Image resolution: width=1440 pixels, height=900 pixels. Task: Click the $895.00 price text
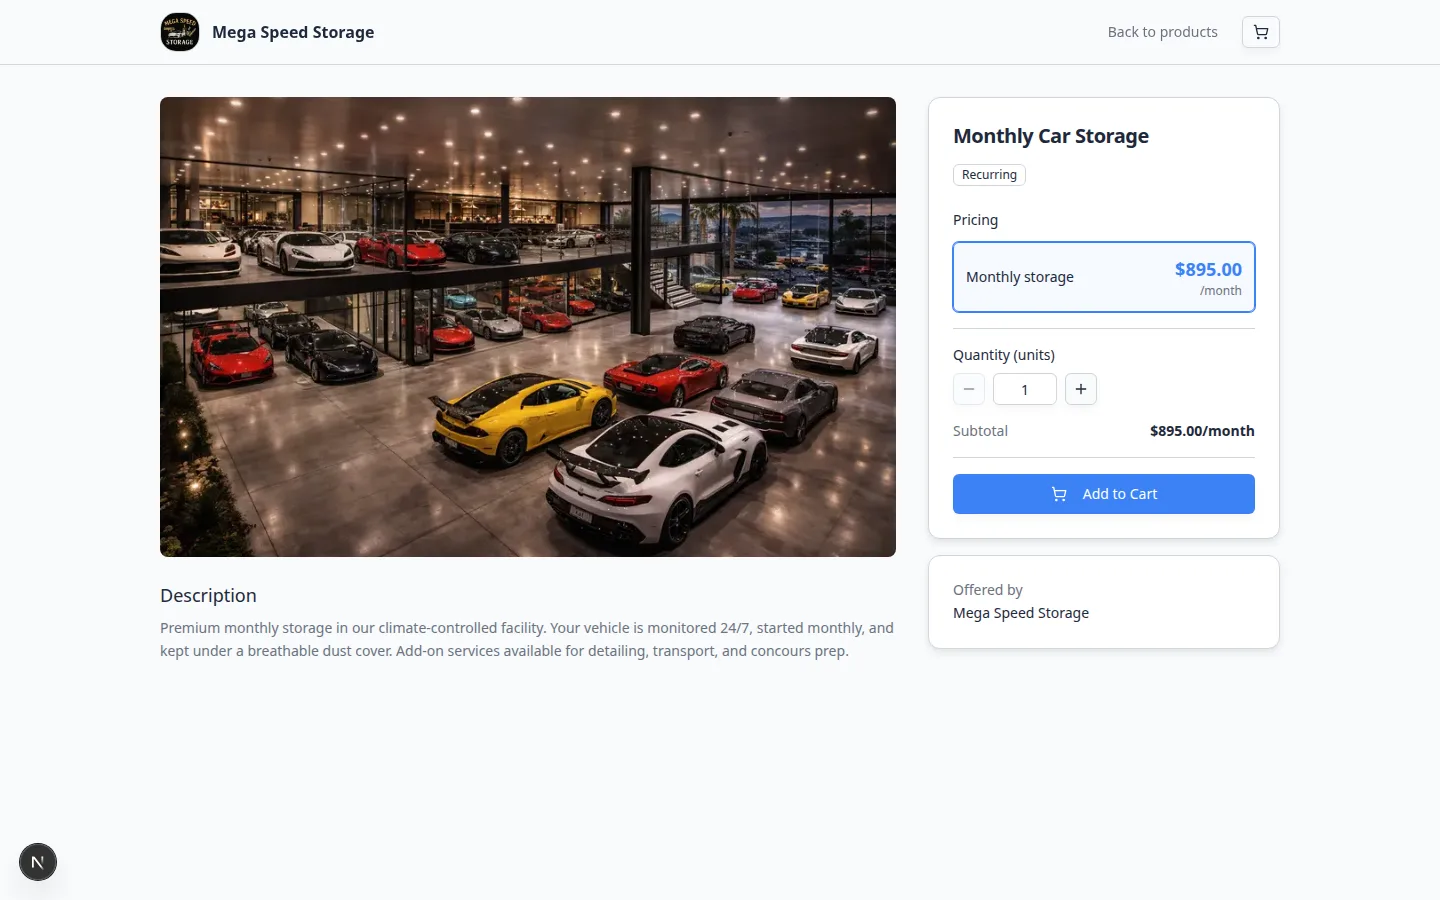click(1208, 269)
